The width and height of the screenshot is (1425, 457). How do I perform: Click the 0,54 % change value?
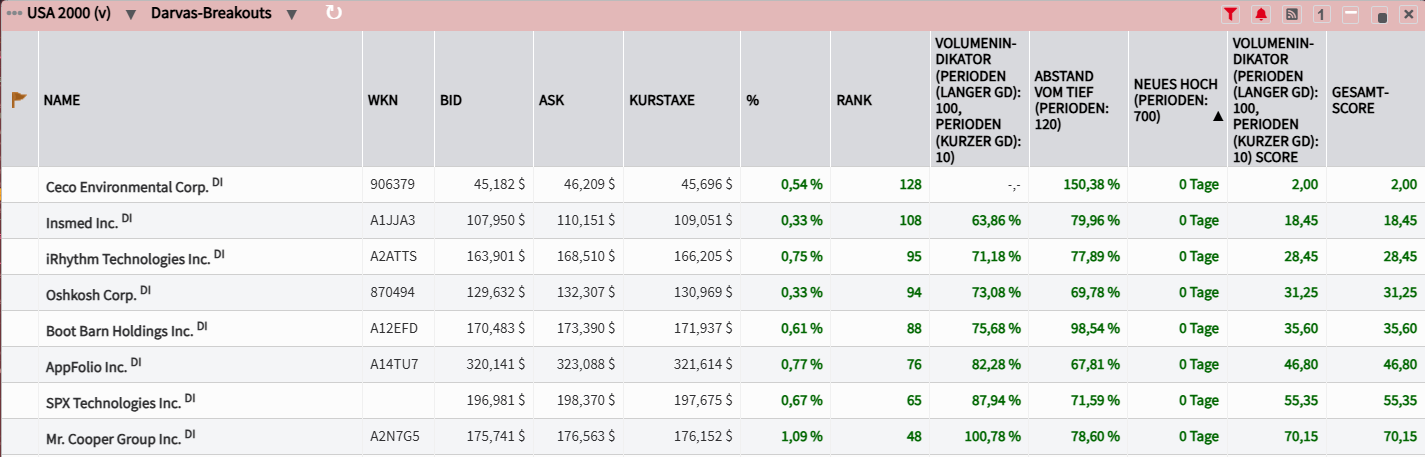tap(802, 185)
